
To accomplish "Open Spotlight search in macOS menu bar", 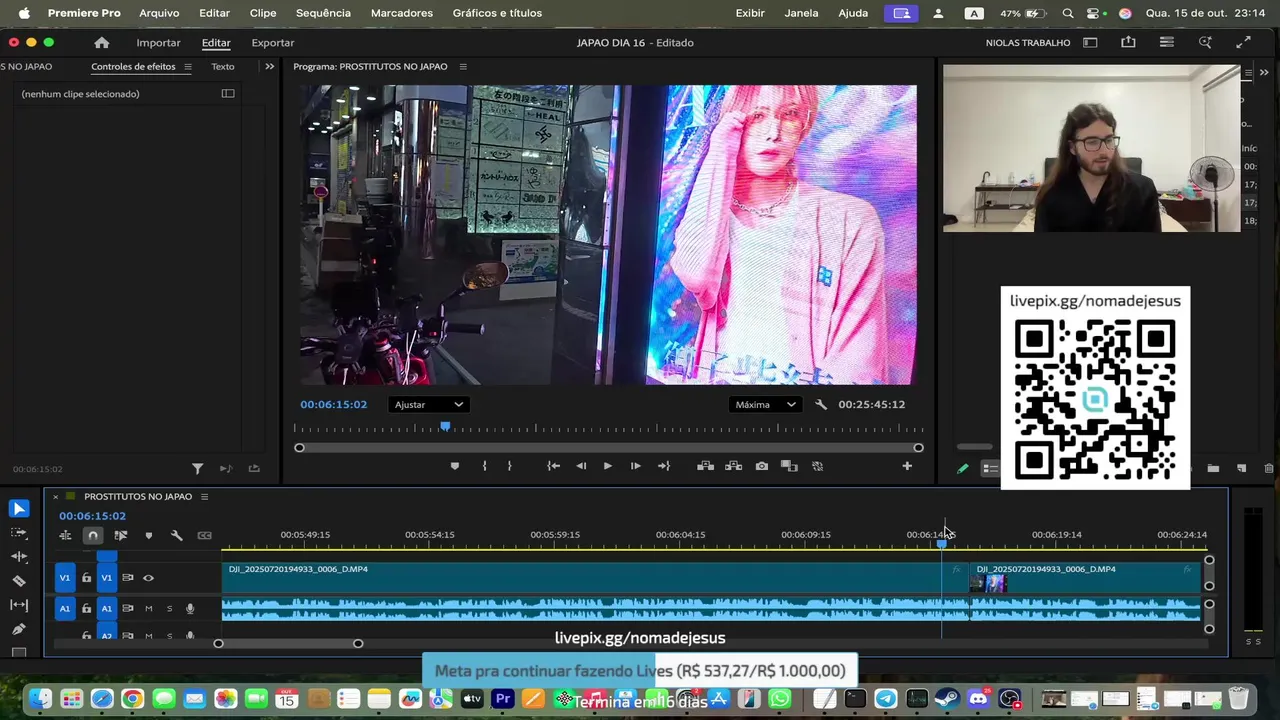I will coord(1068,13).
